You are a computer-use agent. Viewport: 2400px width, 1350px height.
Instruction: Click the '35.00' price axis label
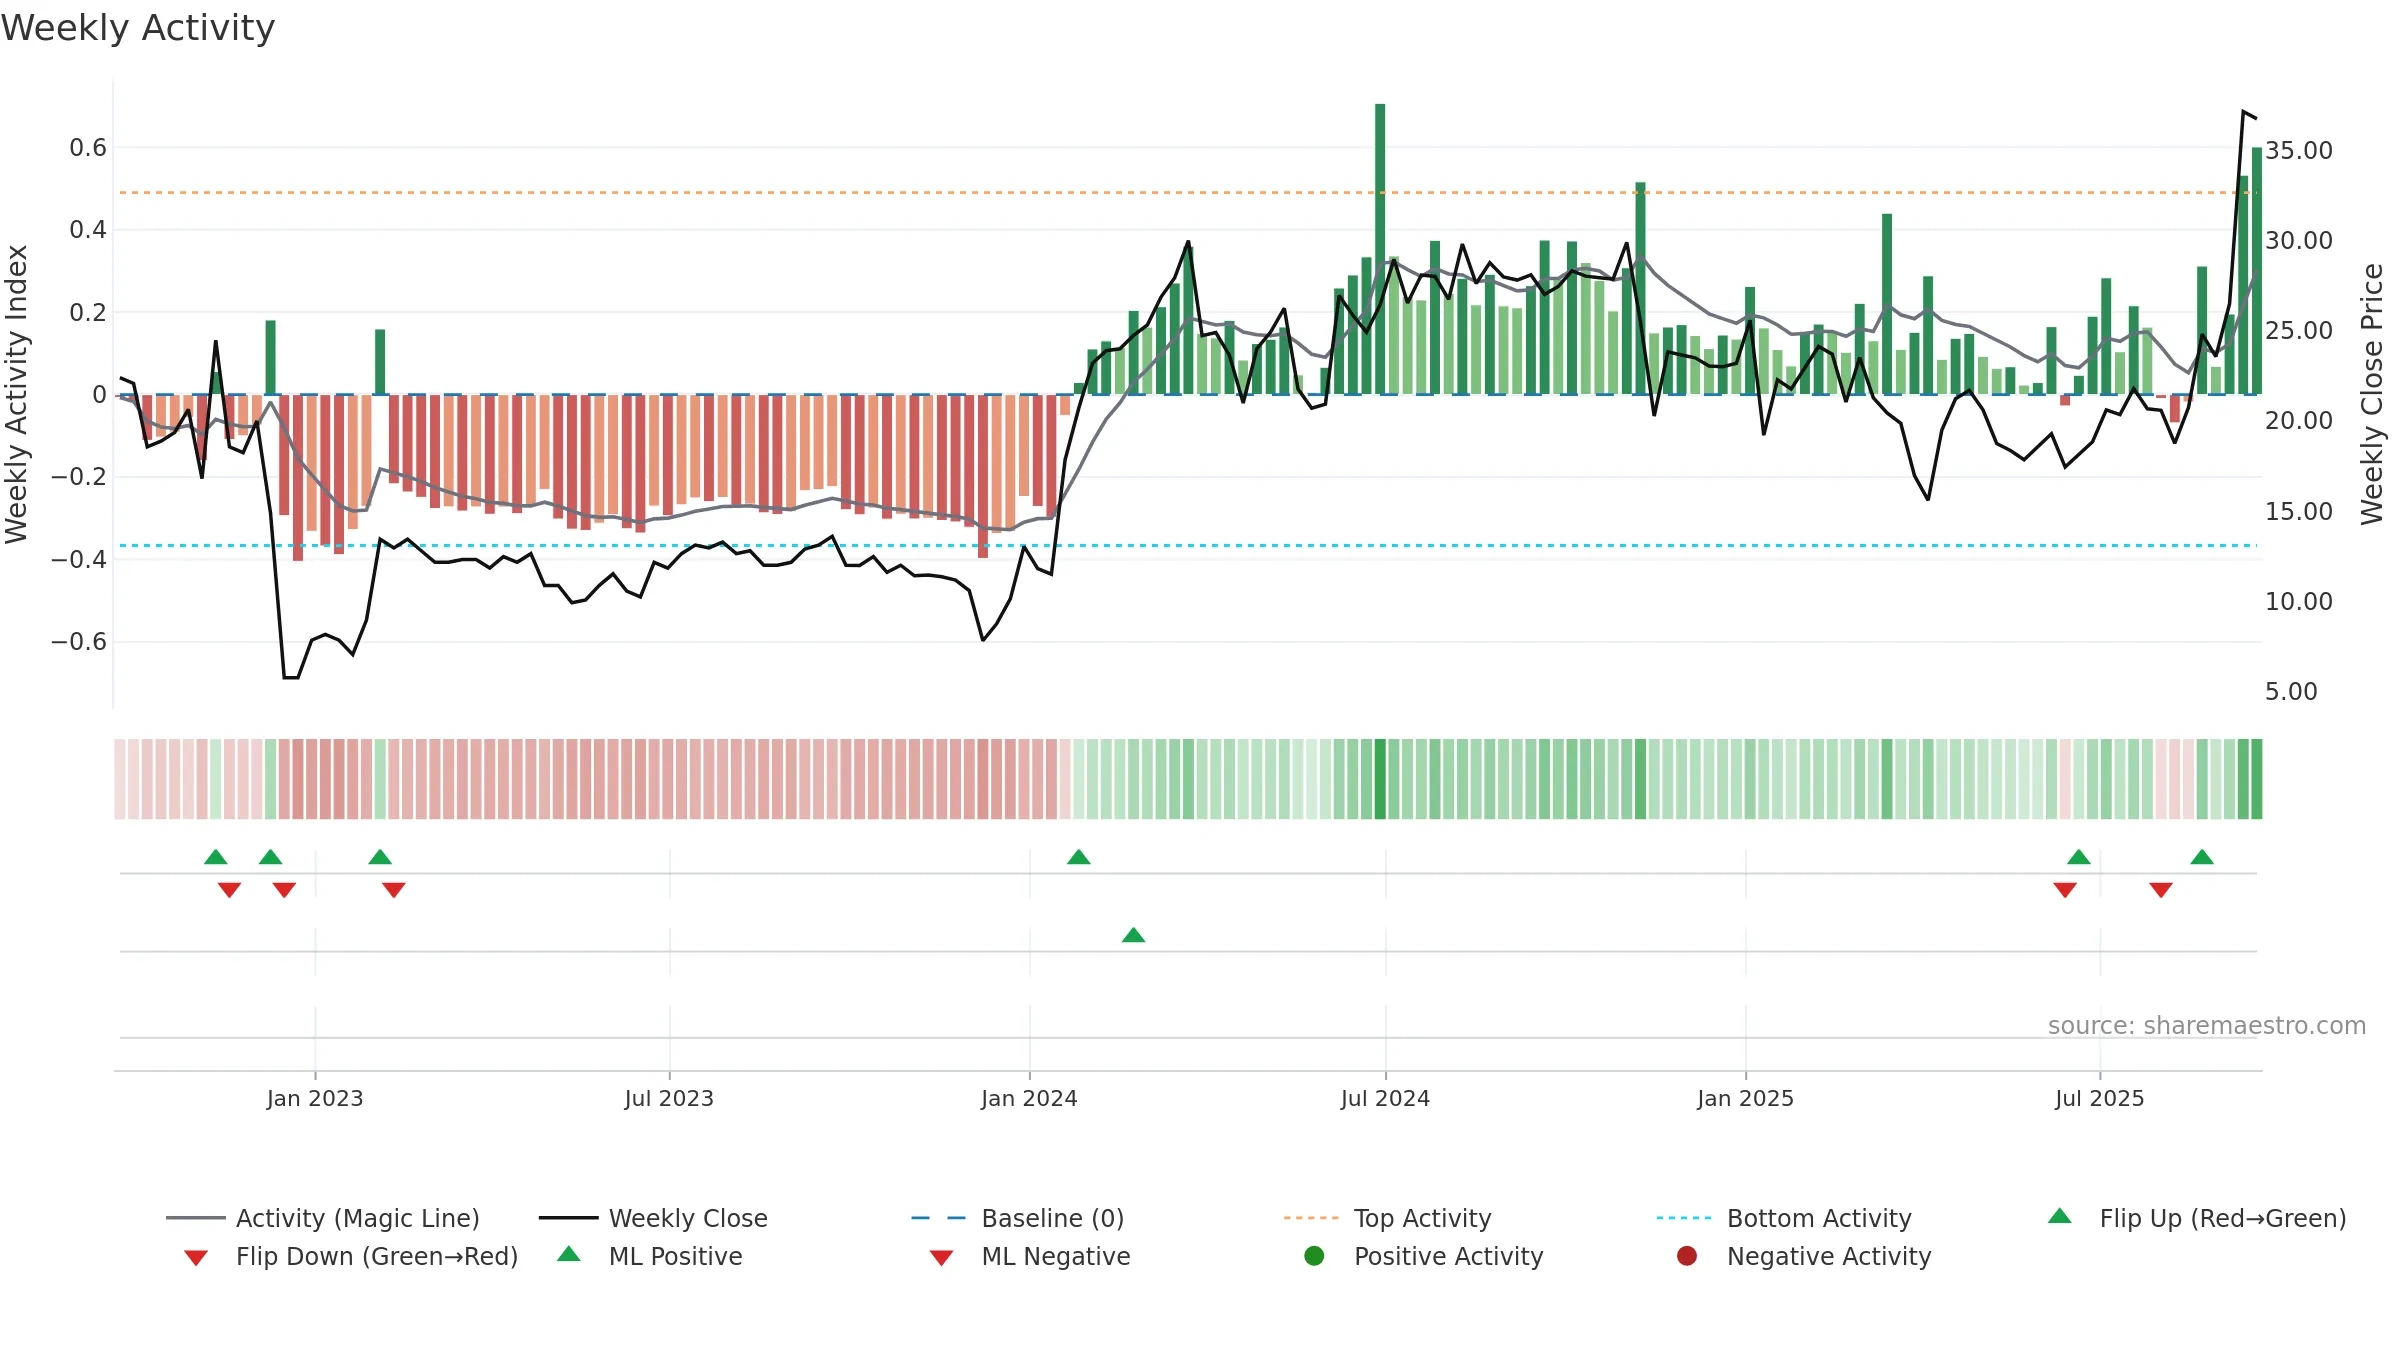tap(2298, 150)
